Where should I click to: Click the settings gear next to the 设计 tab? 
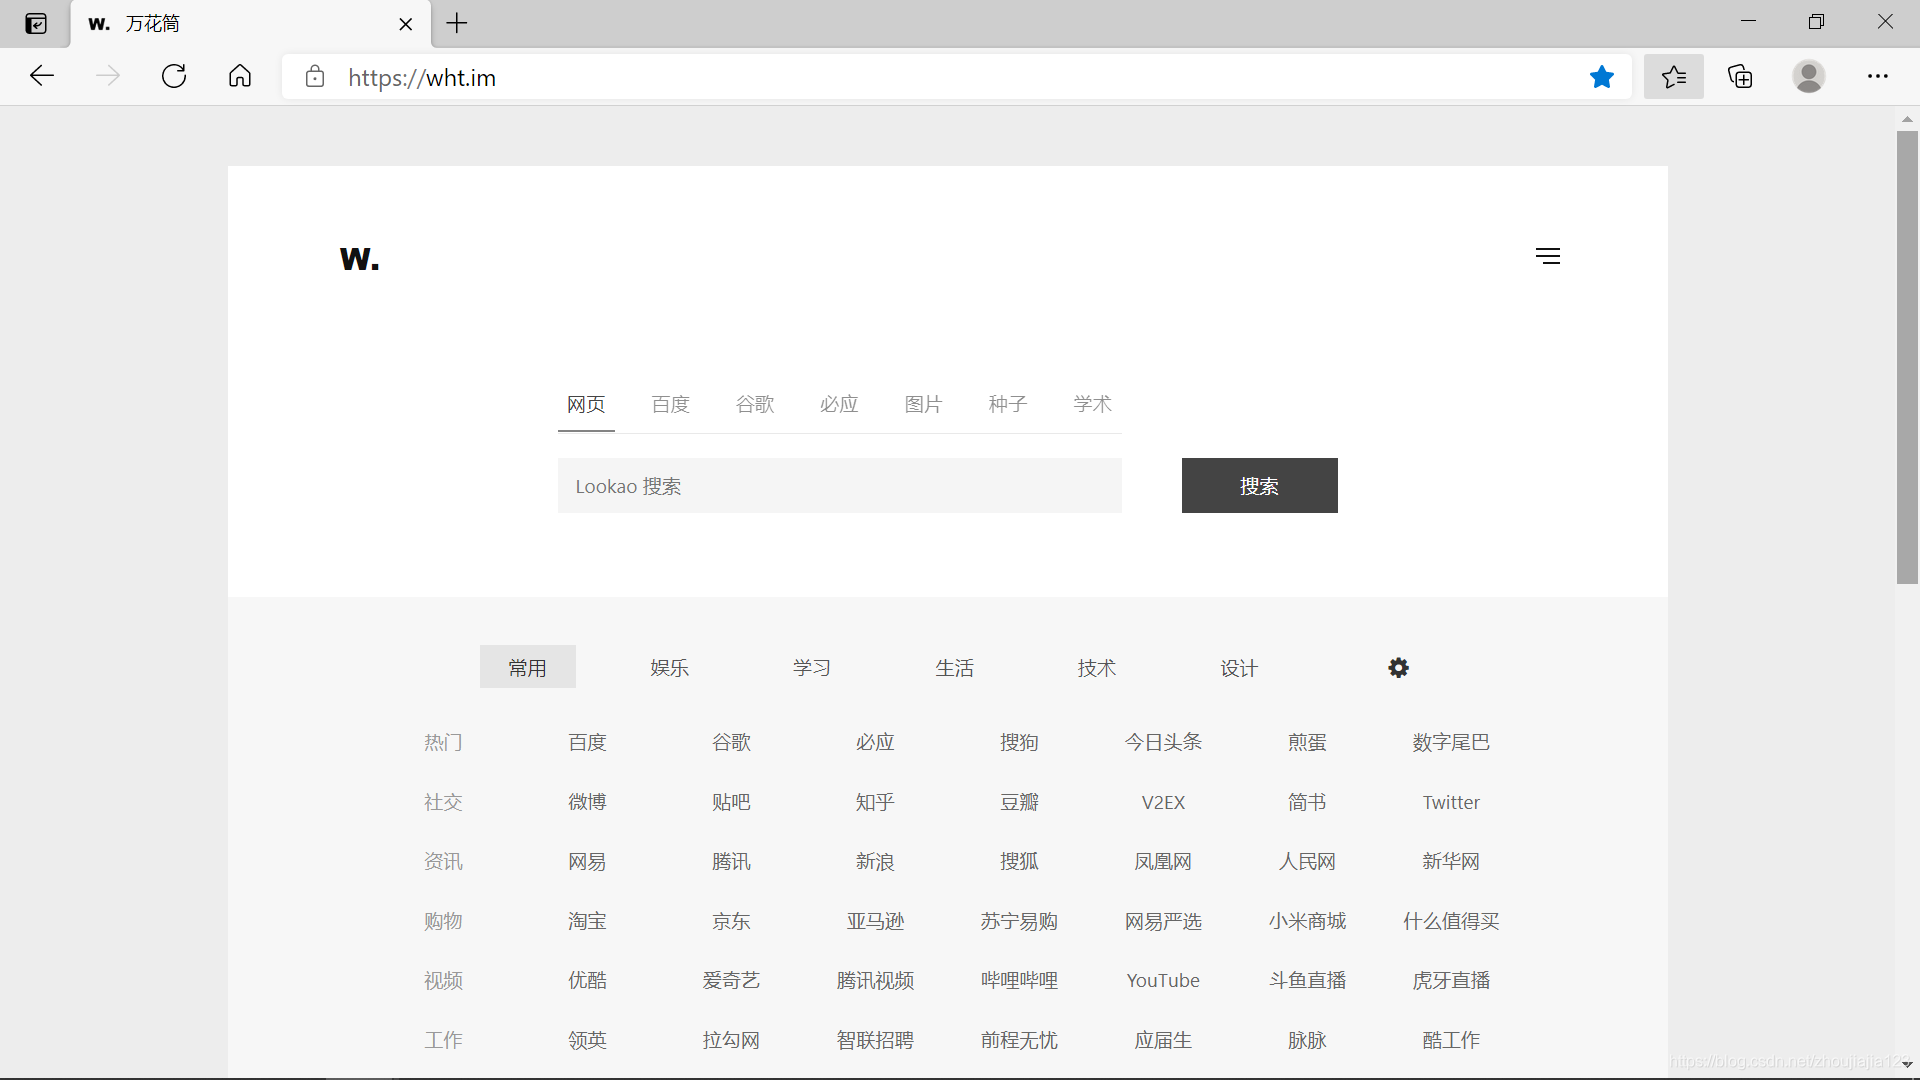point(1398,668)
